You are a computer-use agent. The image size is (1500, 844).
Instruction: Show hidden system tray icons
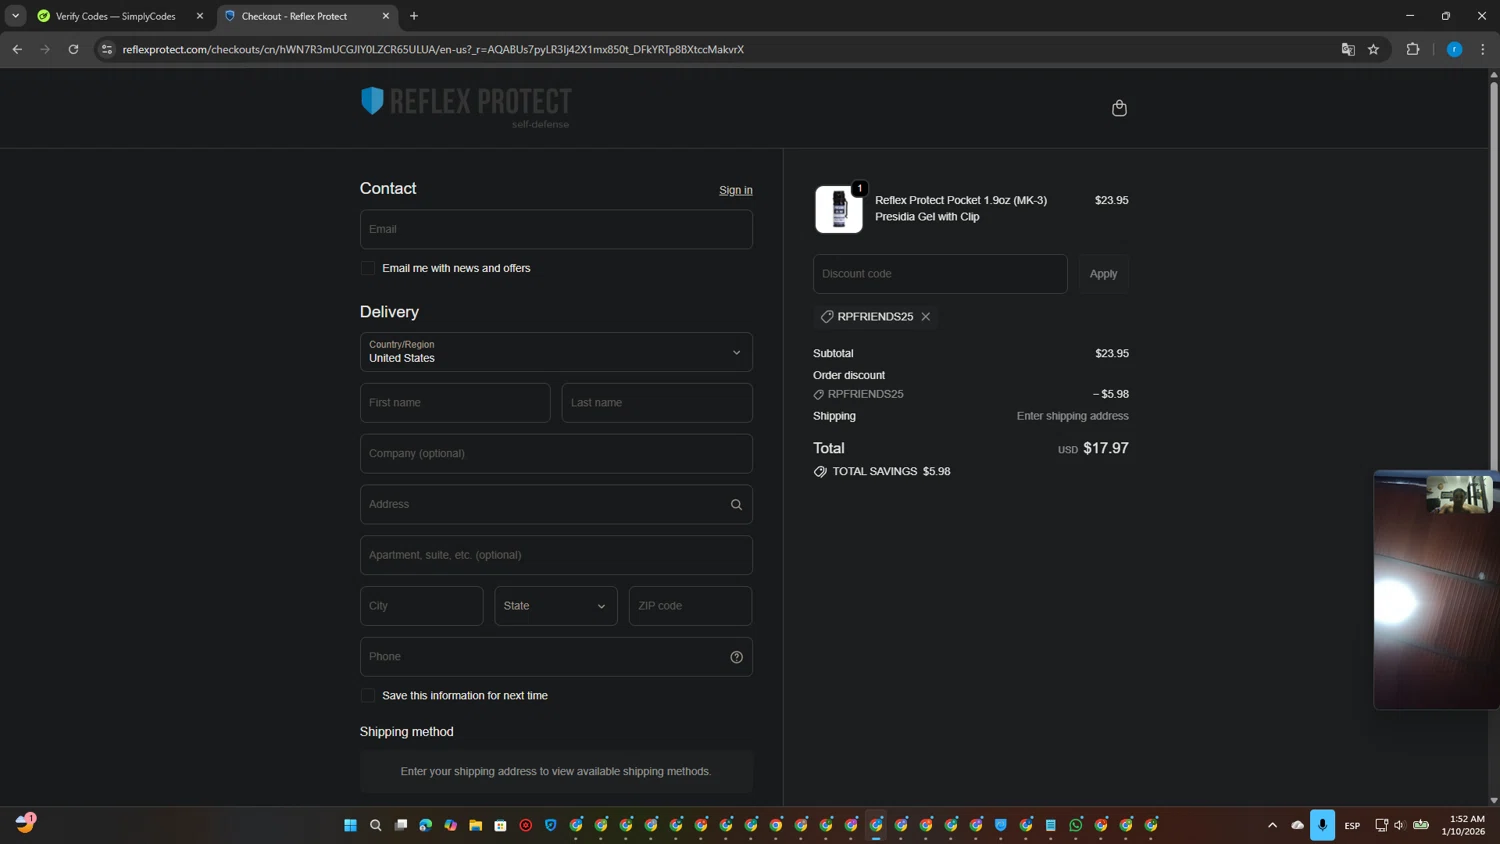pos(1272,825)
